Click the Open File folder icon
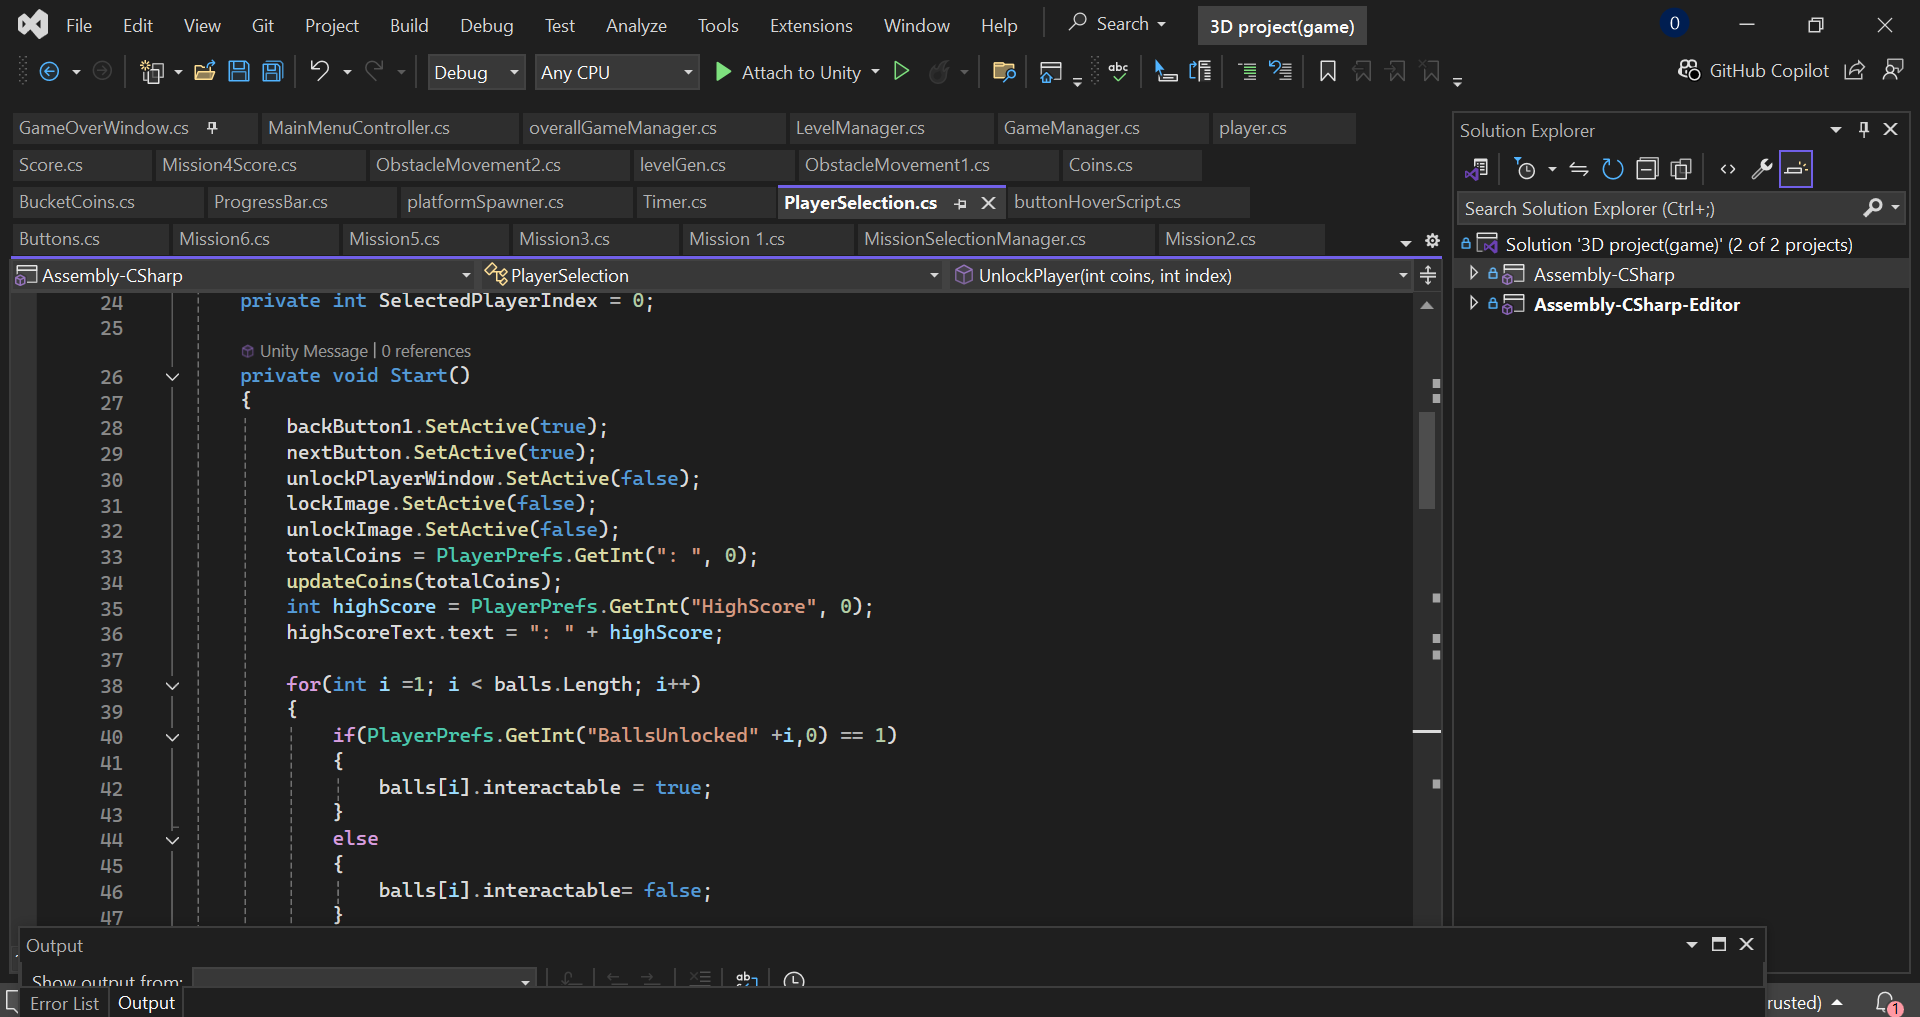Image resolution: width=1920 pixels, height=1017 pixels. tap(205, 71)
